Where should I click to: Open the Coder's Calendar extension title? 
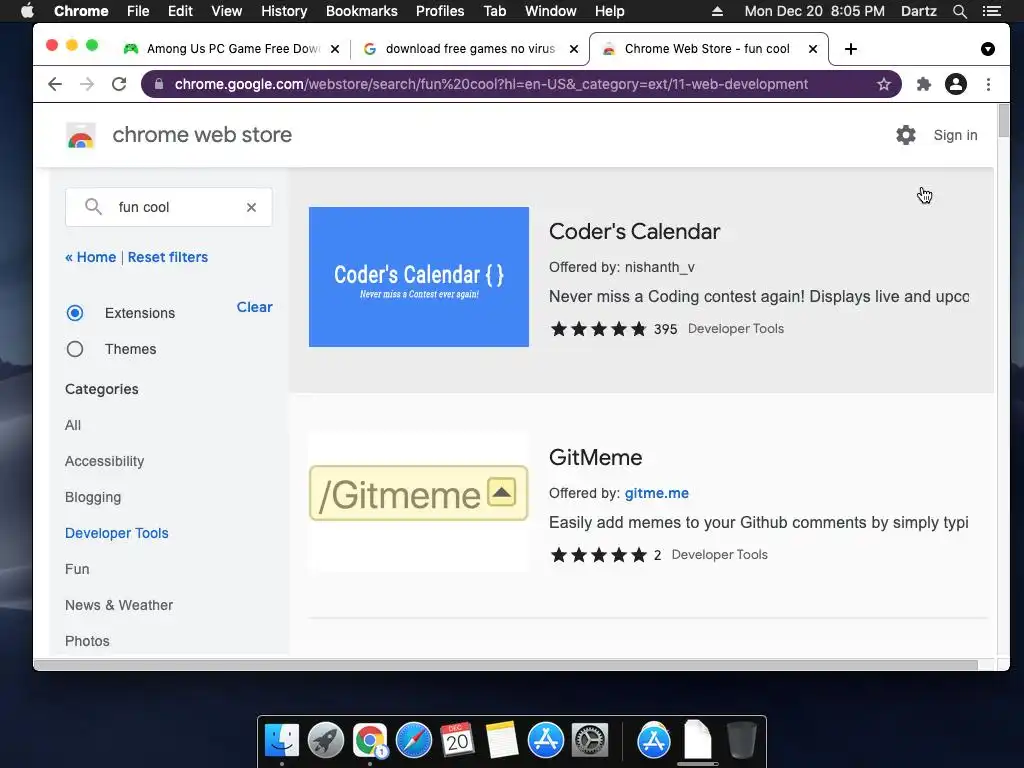pyautogui.click(x=634, y=231)
